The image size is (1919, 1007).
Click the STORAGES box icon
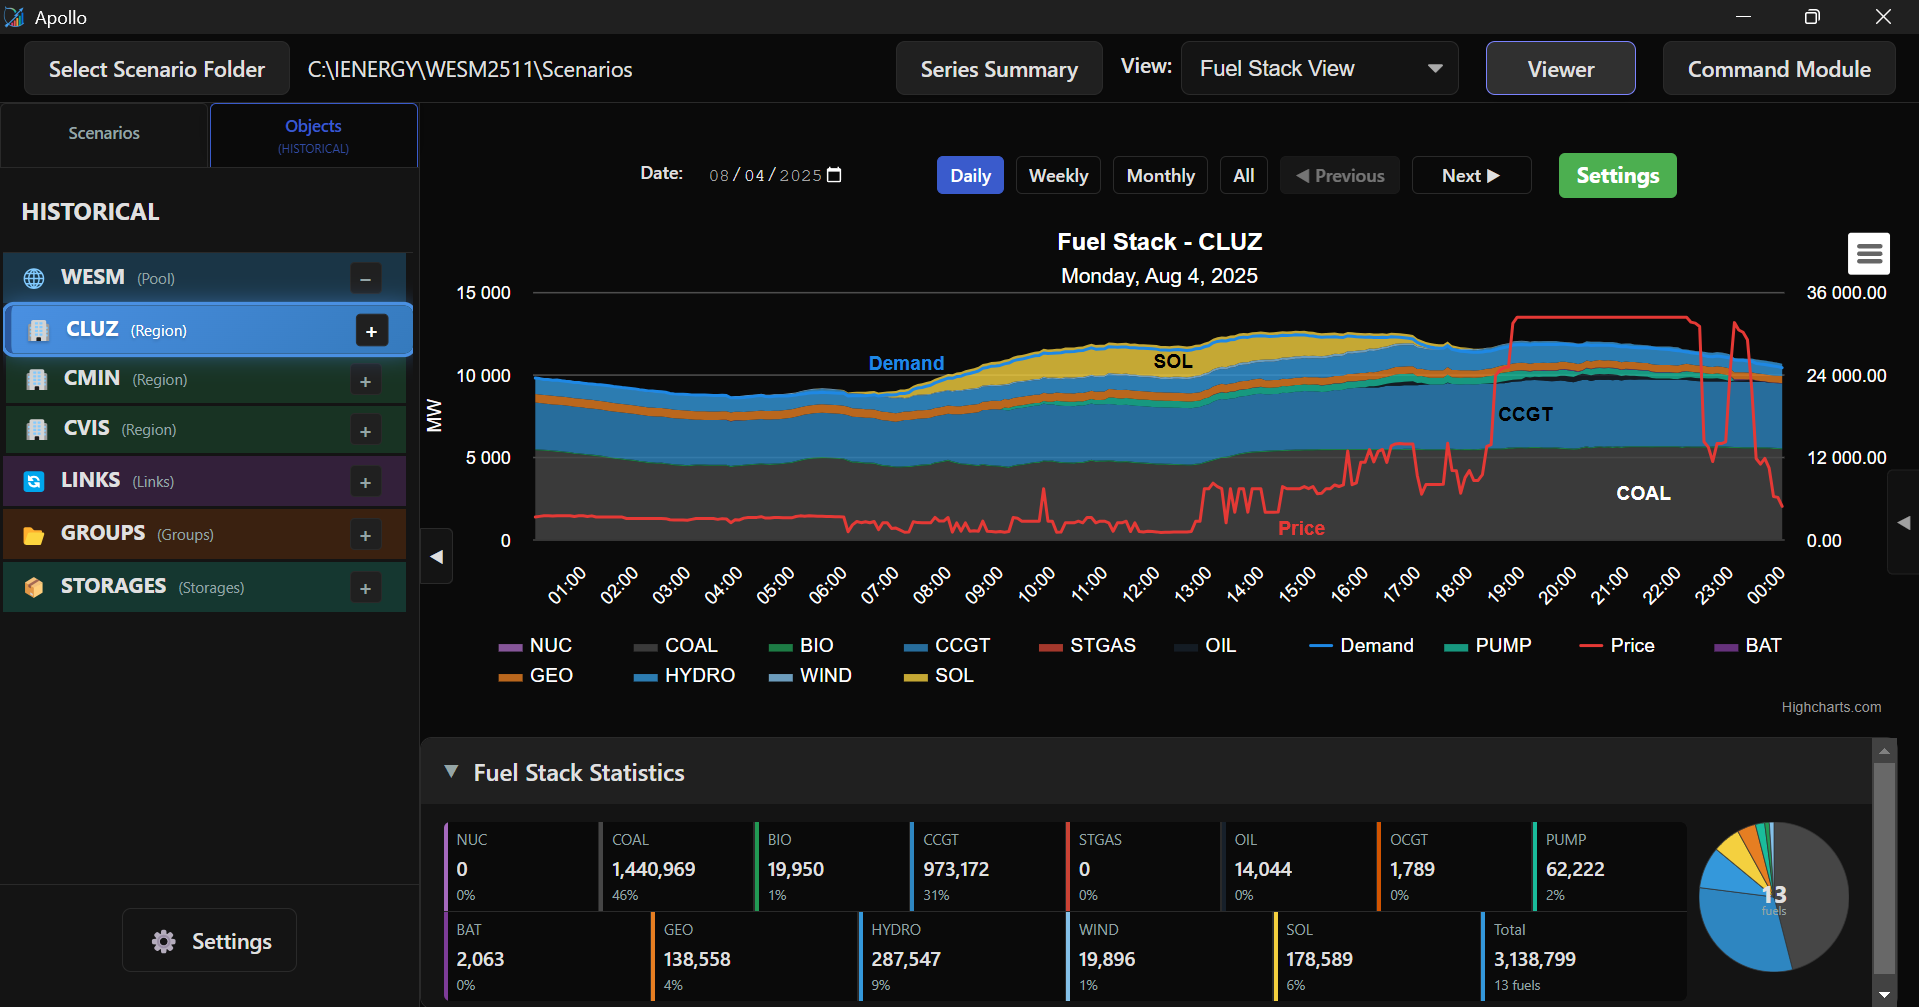pos(34,588)
